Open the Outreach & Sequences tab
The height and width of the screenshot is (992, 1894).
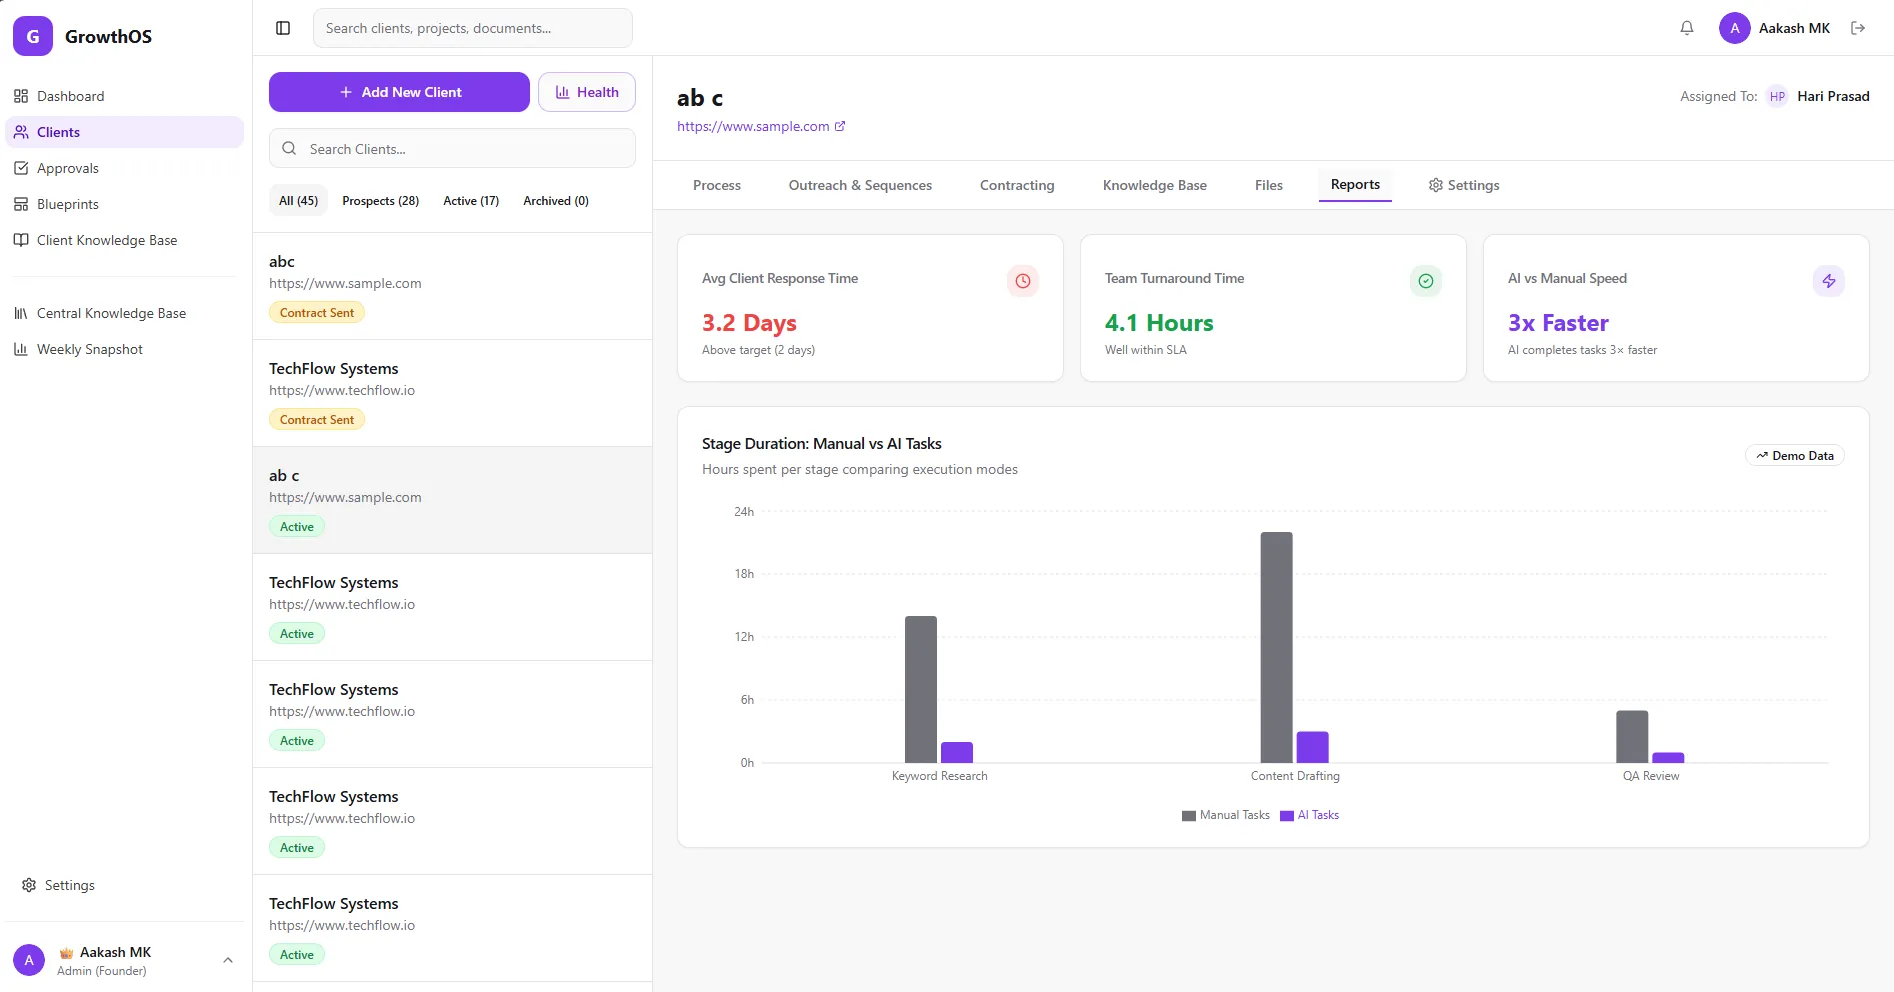(859, 185)
